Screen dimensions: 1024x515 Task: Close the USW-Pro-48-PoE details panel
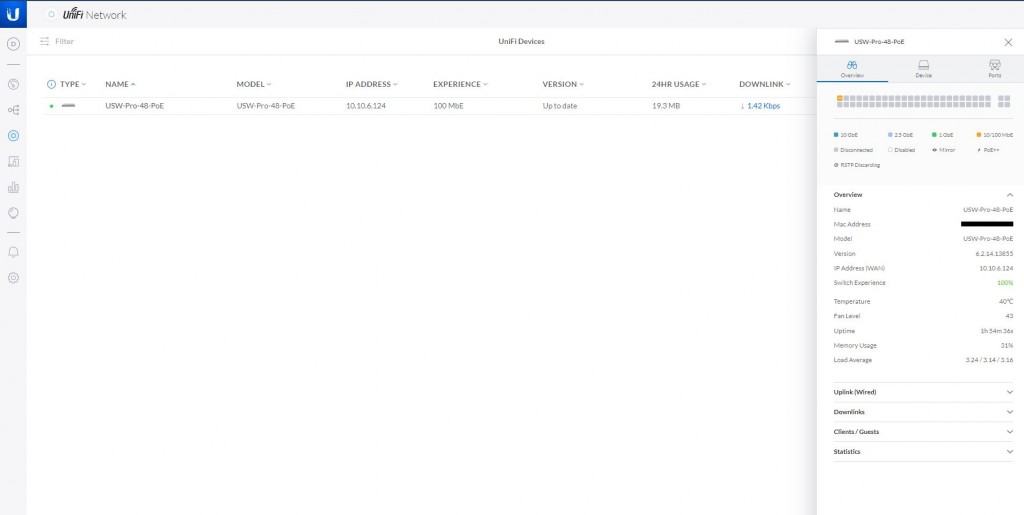[1008, 42]
